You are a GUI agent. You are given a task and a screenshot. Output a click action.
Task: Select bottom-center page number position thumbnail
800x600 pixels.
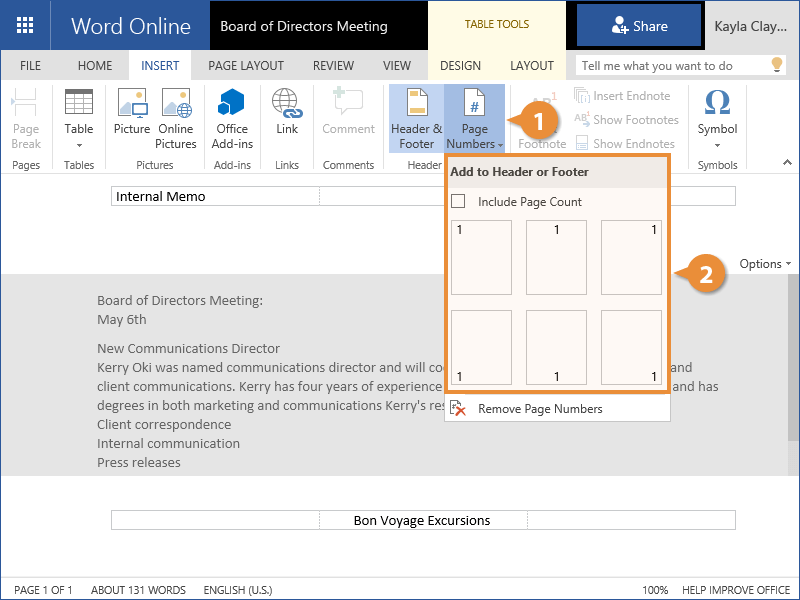pyautogui.click(x=556, y=347)
